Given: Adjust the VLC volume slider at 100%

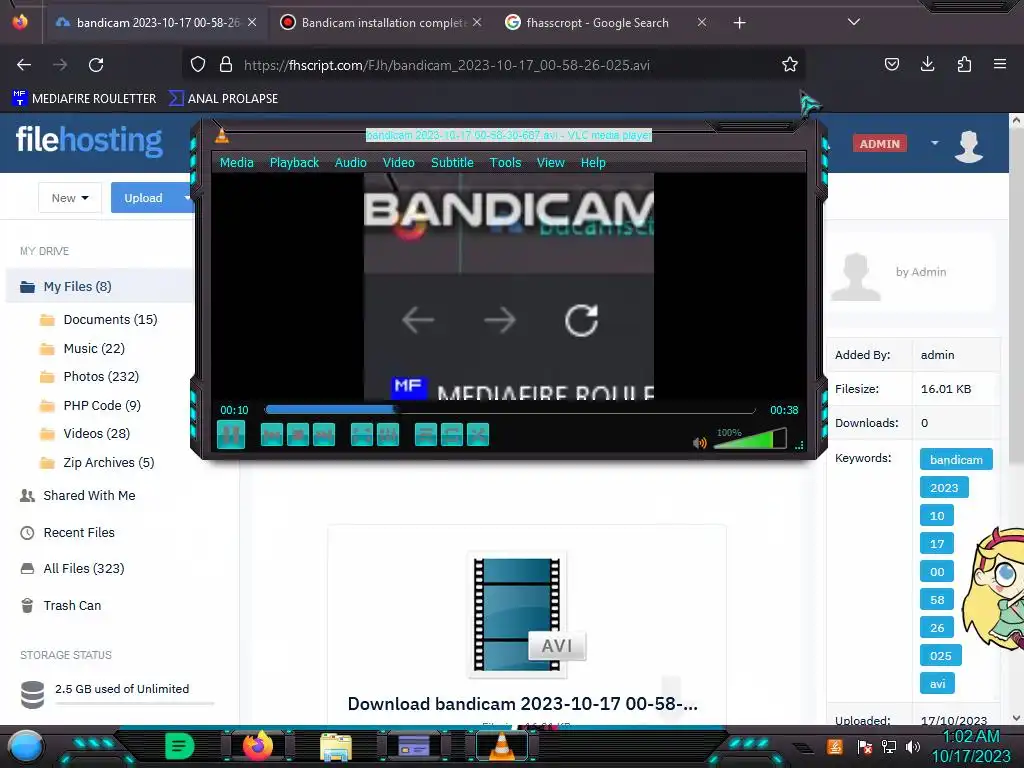Looking at the screenshot, I should click(750, 438).
